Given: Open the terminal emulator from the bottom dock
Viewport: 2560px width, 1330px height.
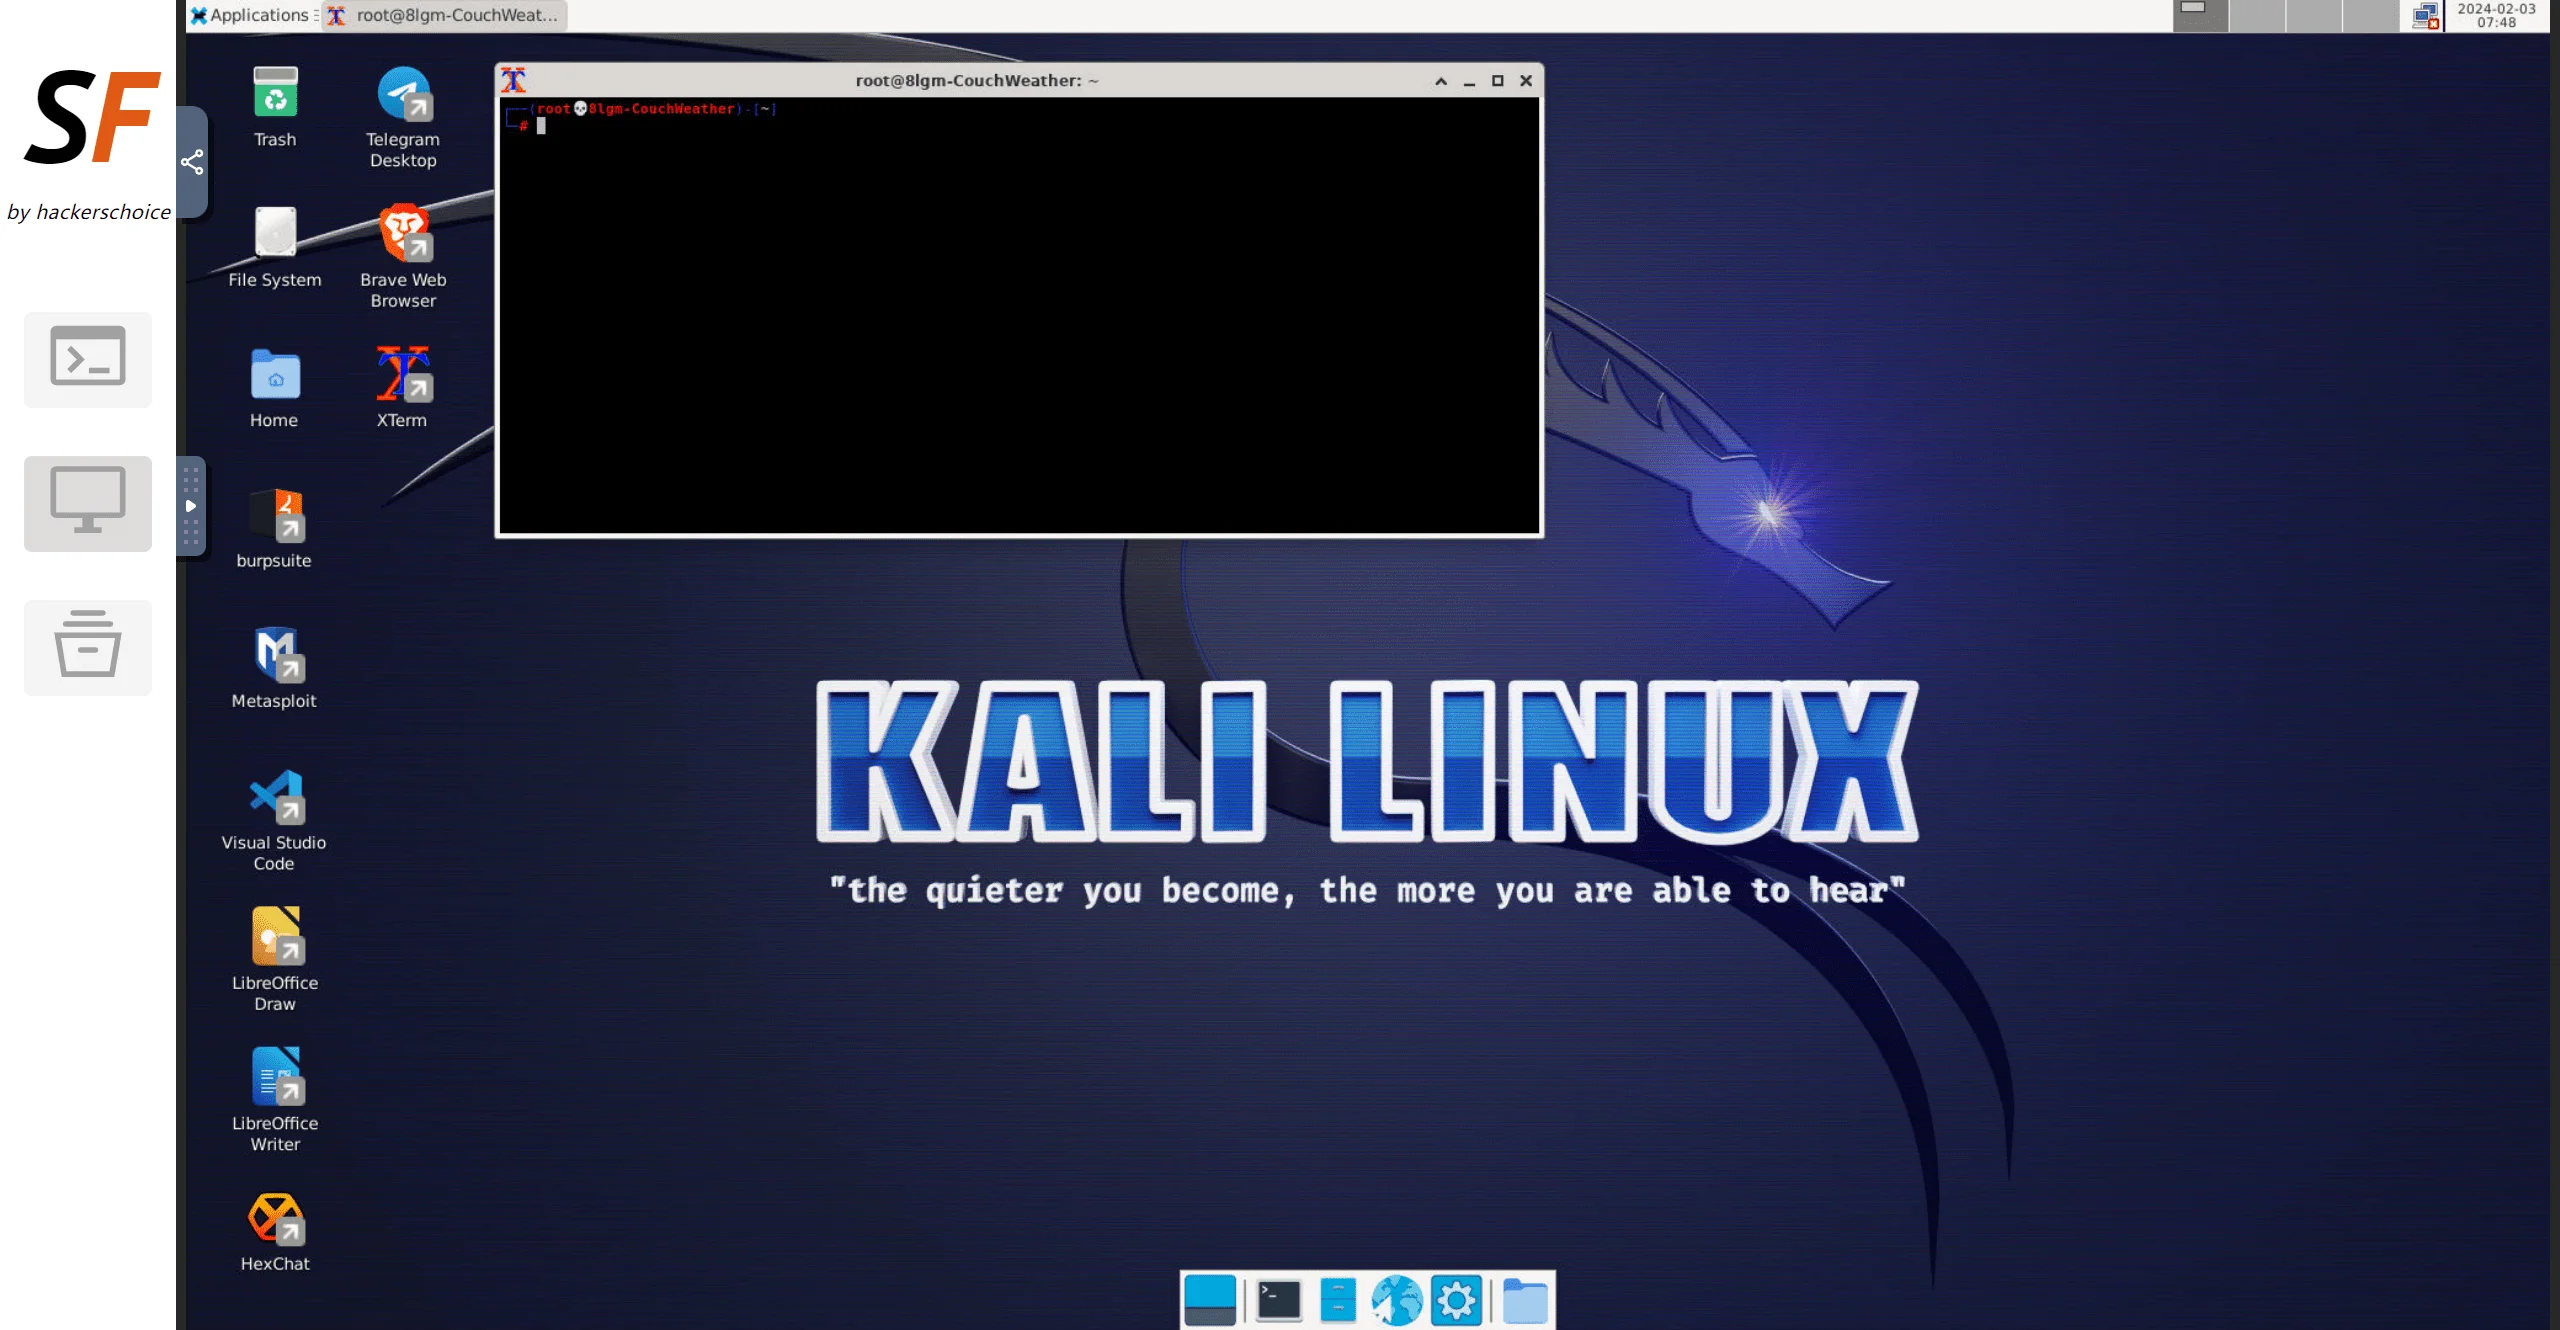Looking at the screenshot, I should point(1277,1300).
